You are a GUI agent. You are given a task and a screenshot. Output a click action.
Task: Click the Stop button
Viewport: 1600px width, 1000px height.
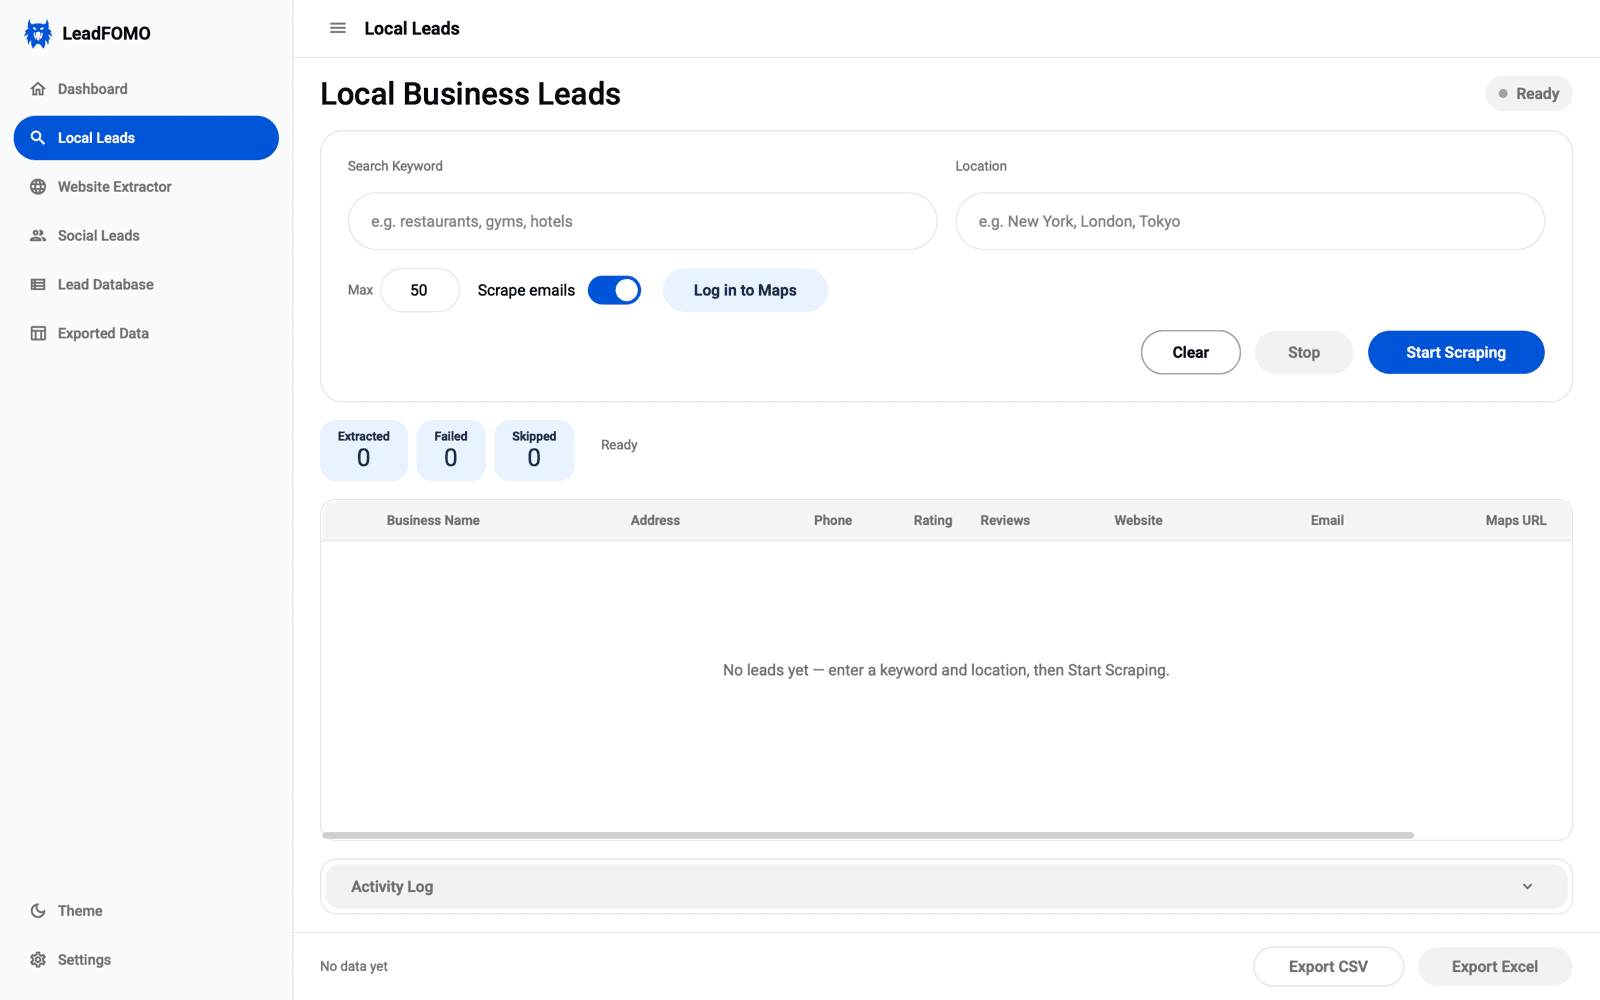pos(1304,353)
